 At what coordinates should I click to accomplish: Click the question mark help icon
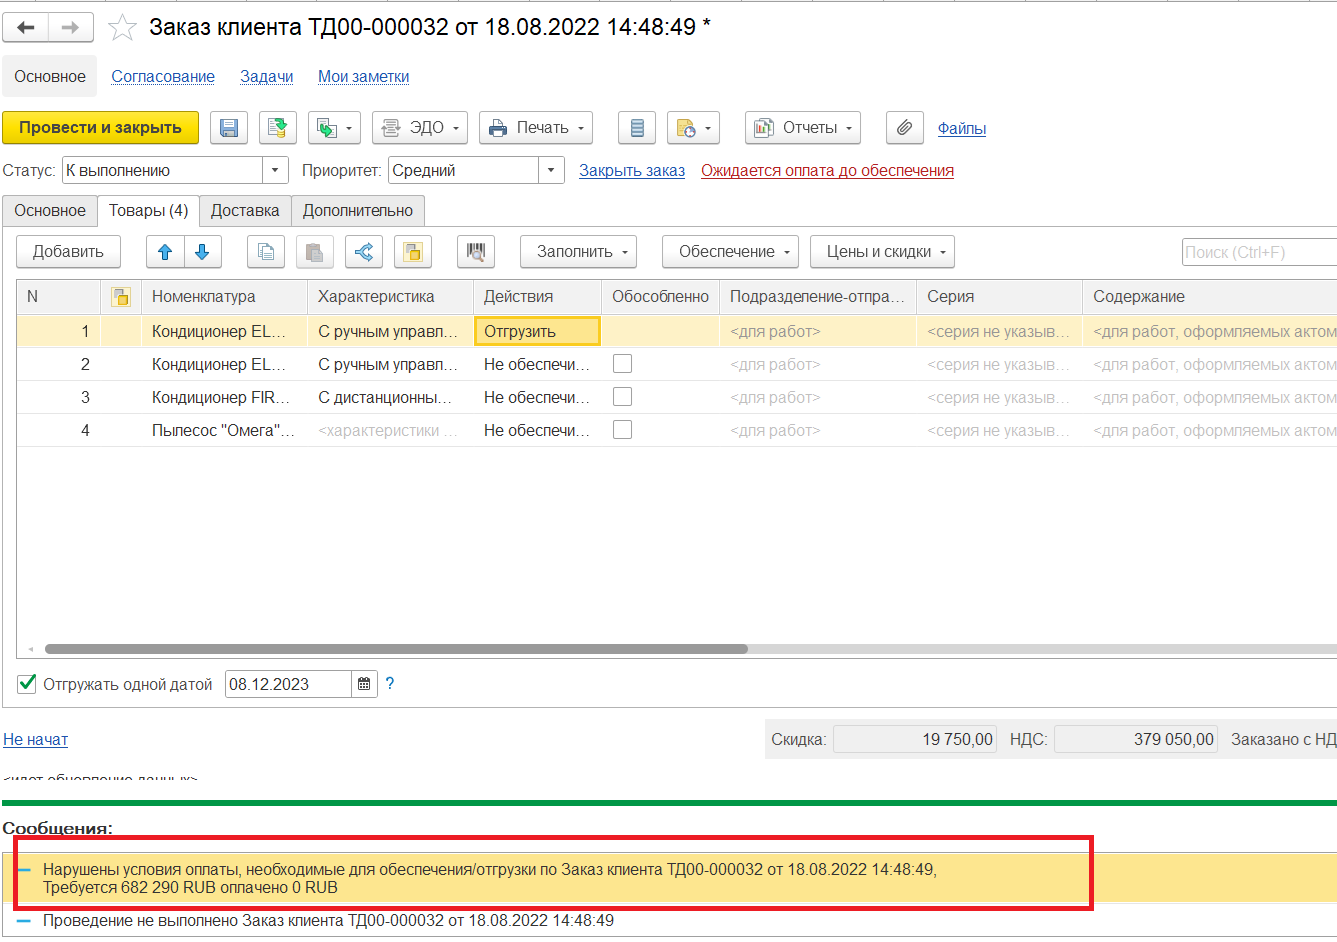(390, 684)
